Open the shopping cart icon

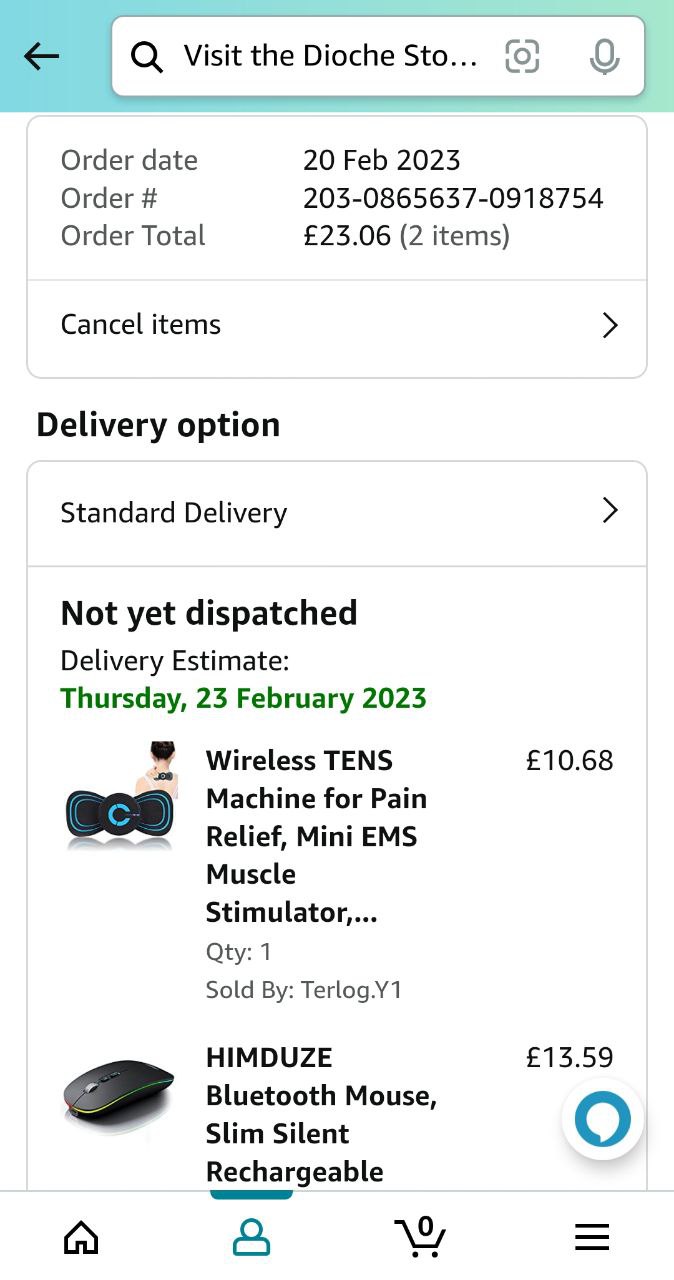(421, 1237)
